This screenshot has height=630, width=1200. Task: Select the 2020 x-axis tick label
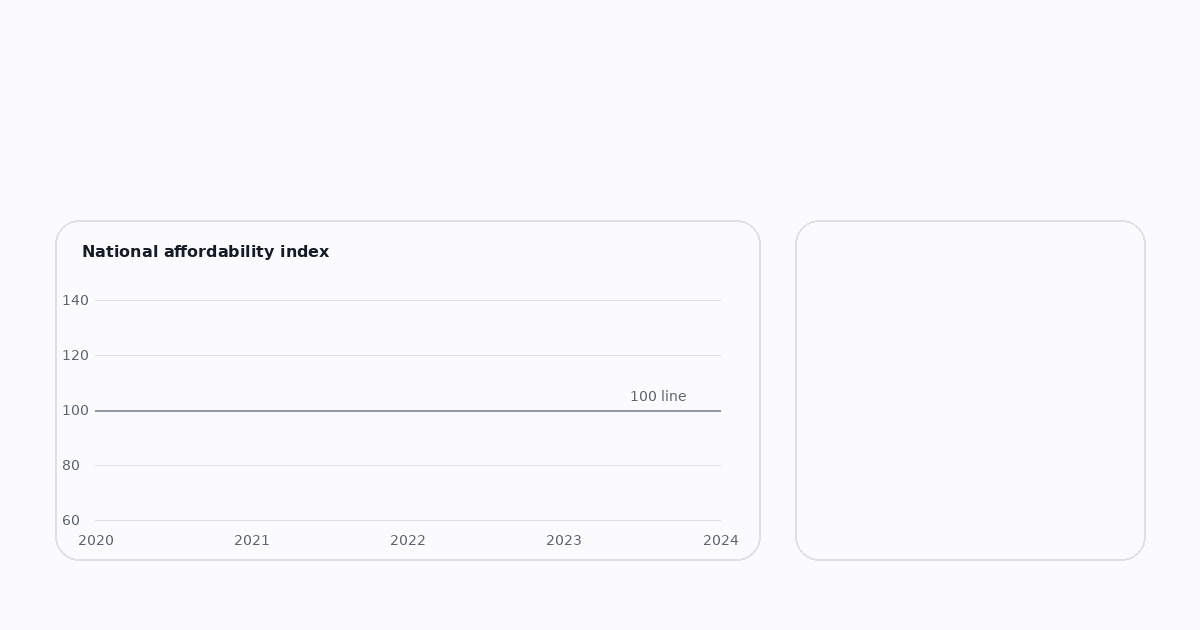(x=96, y=540)
